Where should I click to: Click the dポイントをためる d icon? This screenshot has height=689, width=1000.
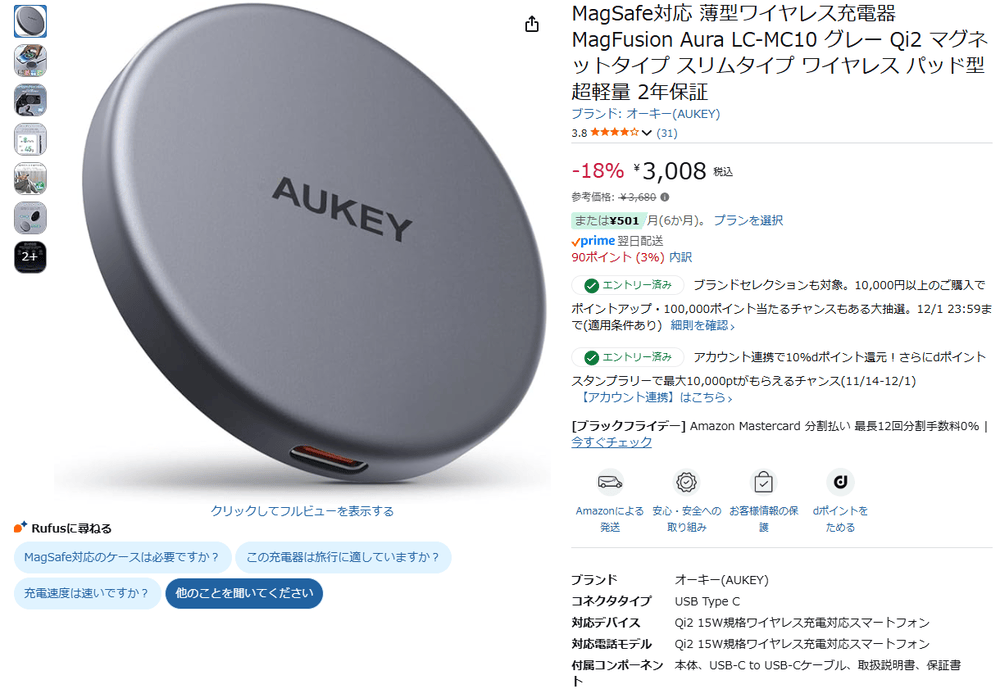840,482
